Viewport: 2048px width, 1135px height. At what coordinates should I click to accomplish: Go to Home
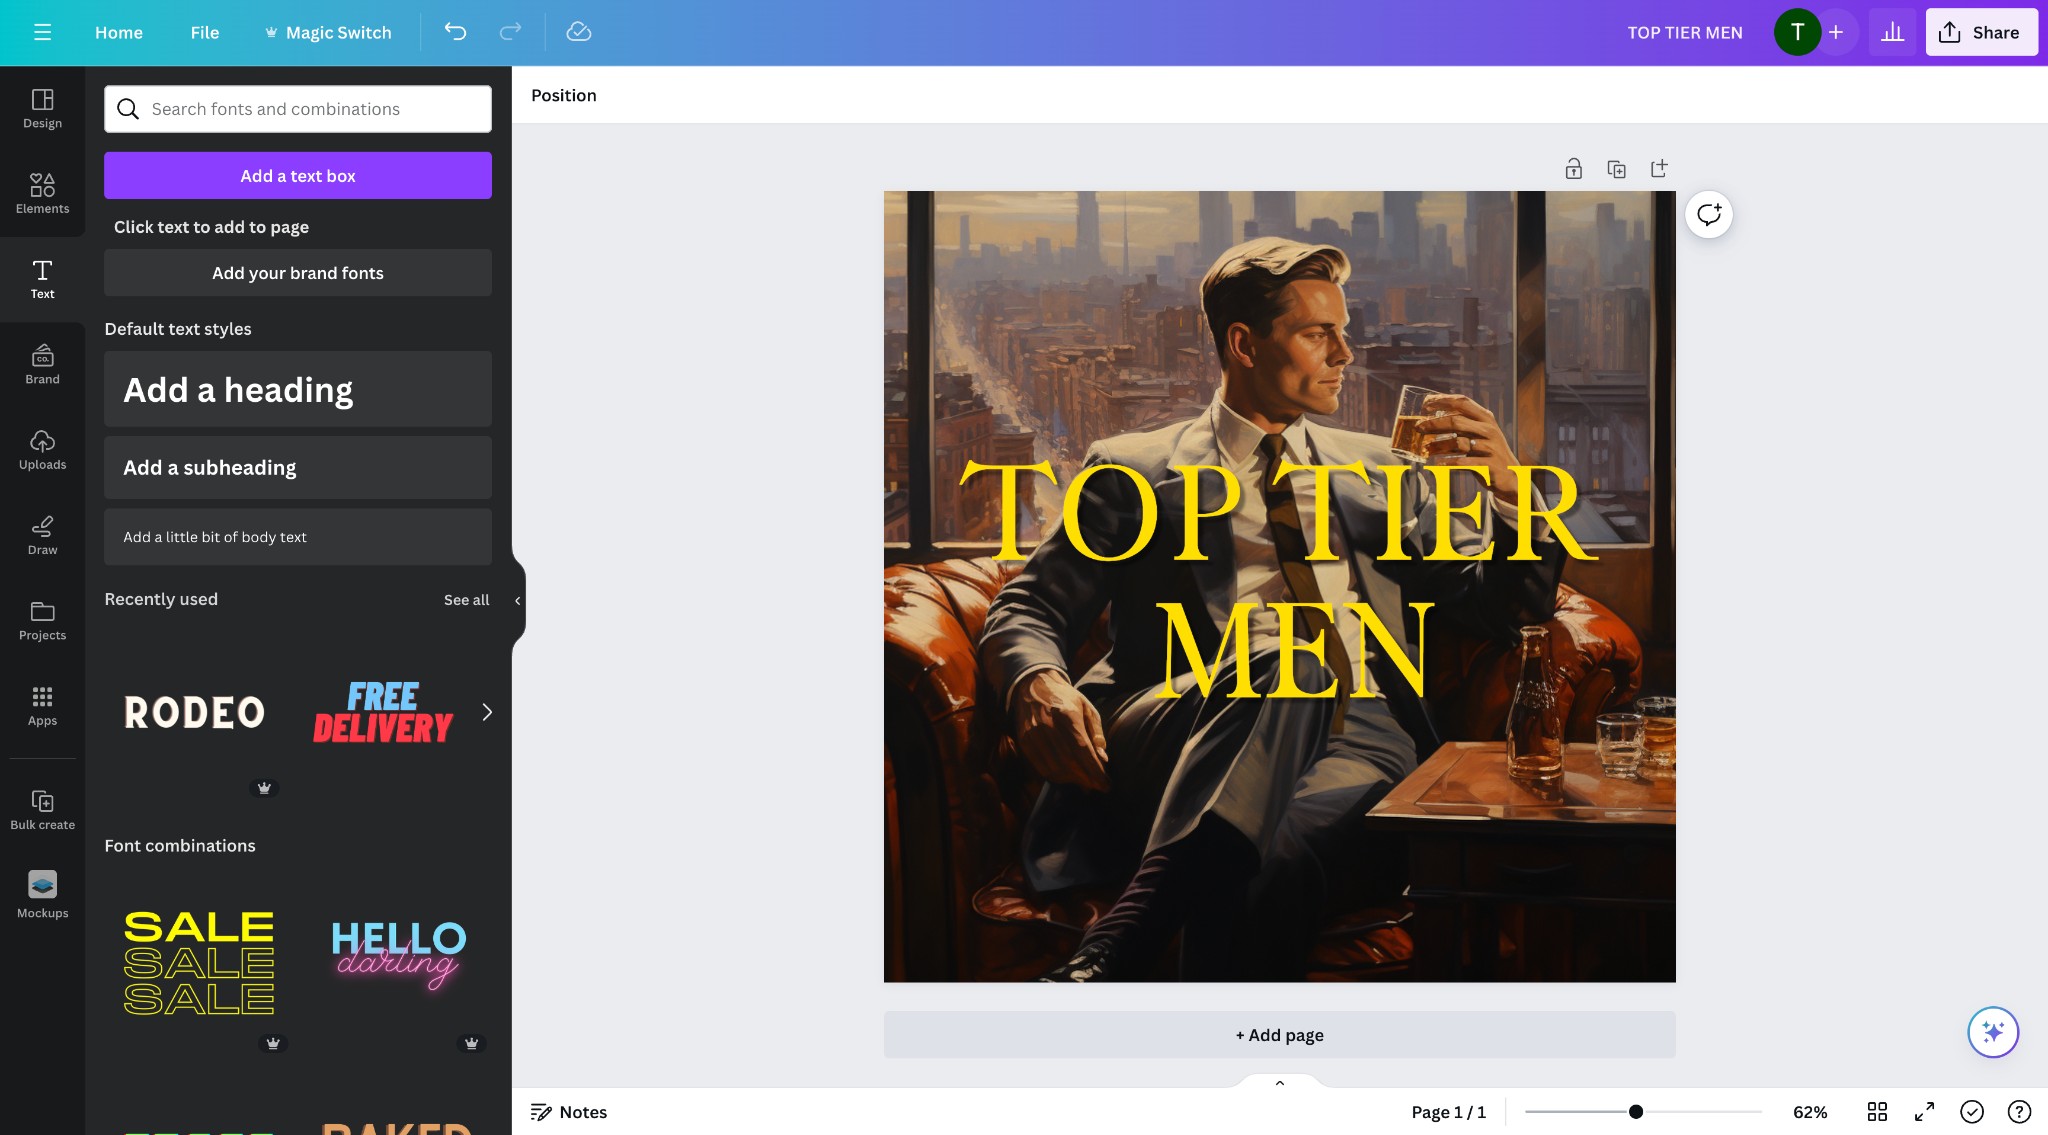click(x=119, y=32)
